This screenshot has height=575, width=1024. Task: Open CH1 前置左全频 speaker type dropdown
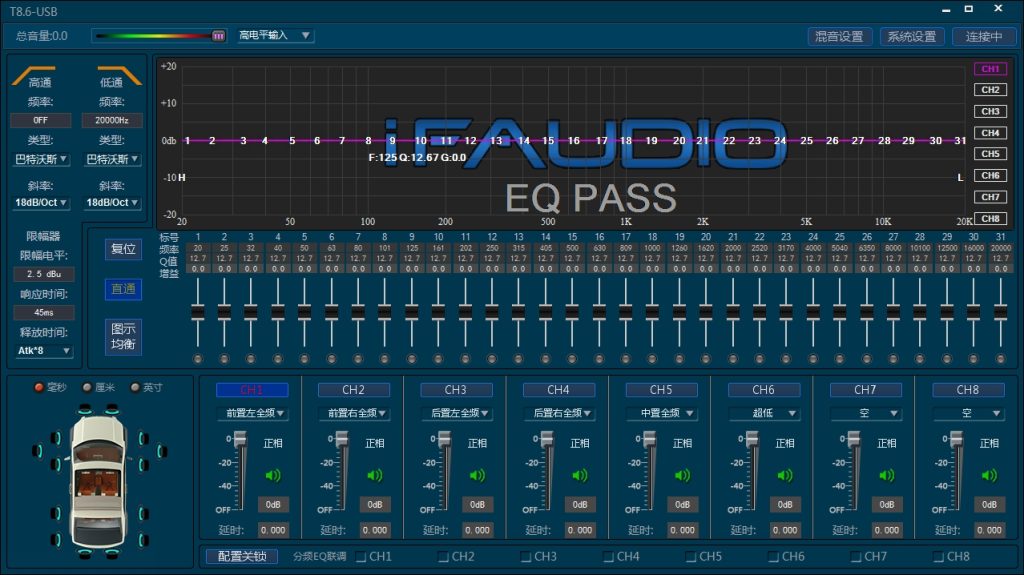253,413
